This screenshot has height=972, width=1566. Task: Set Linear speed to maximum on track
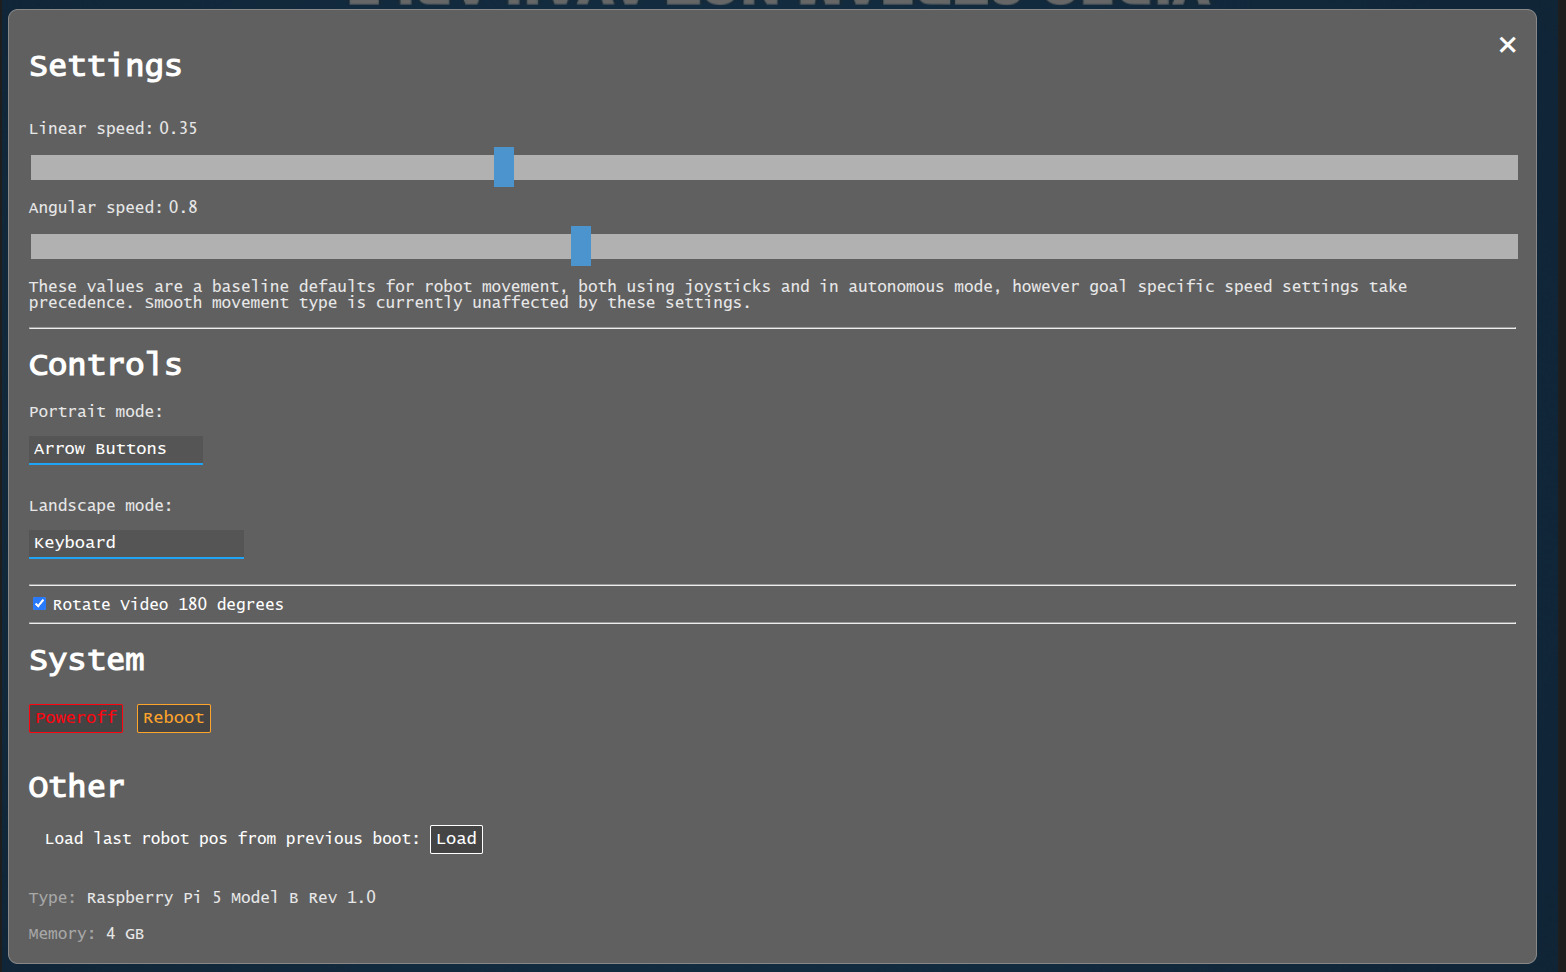1511,167
